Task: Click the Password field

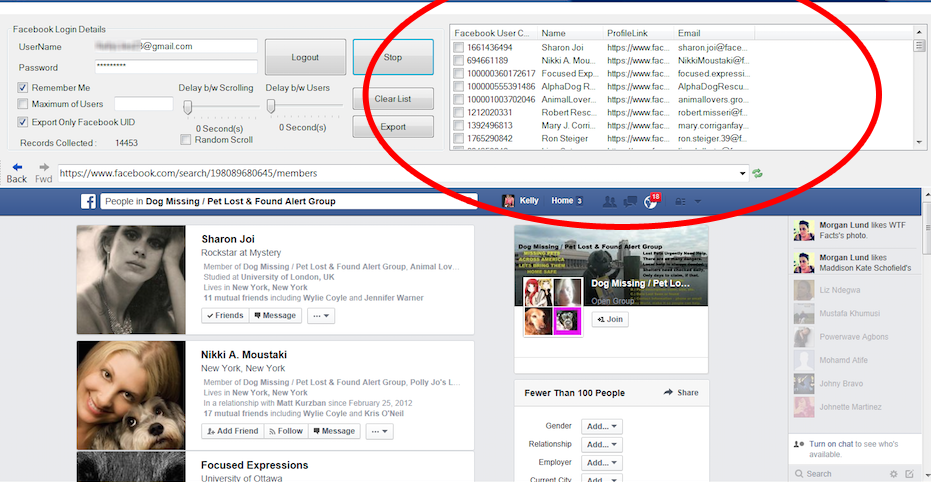Action: click(176, 66)
